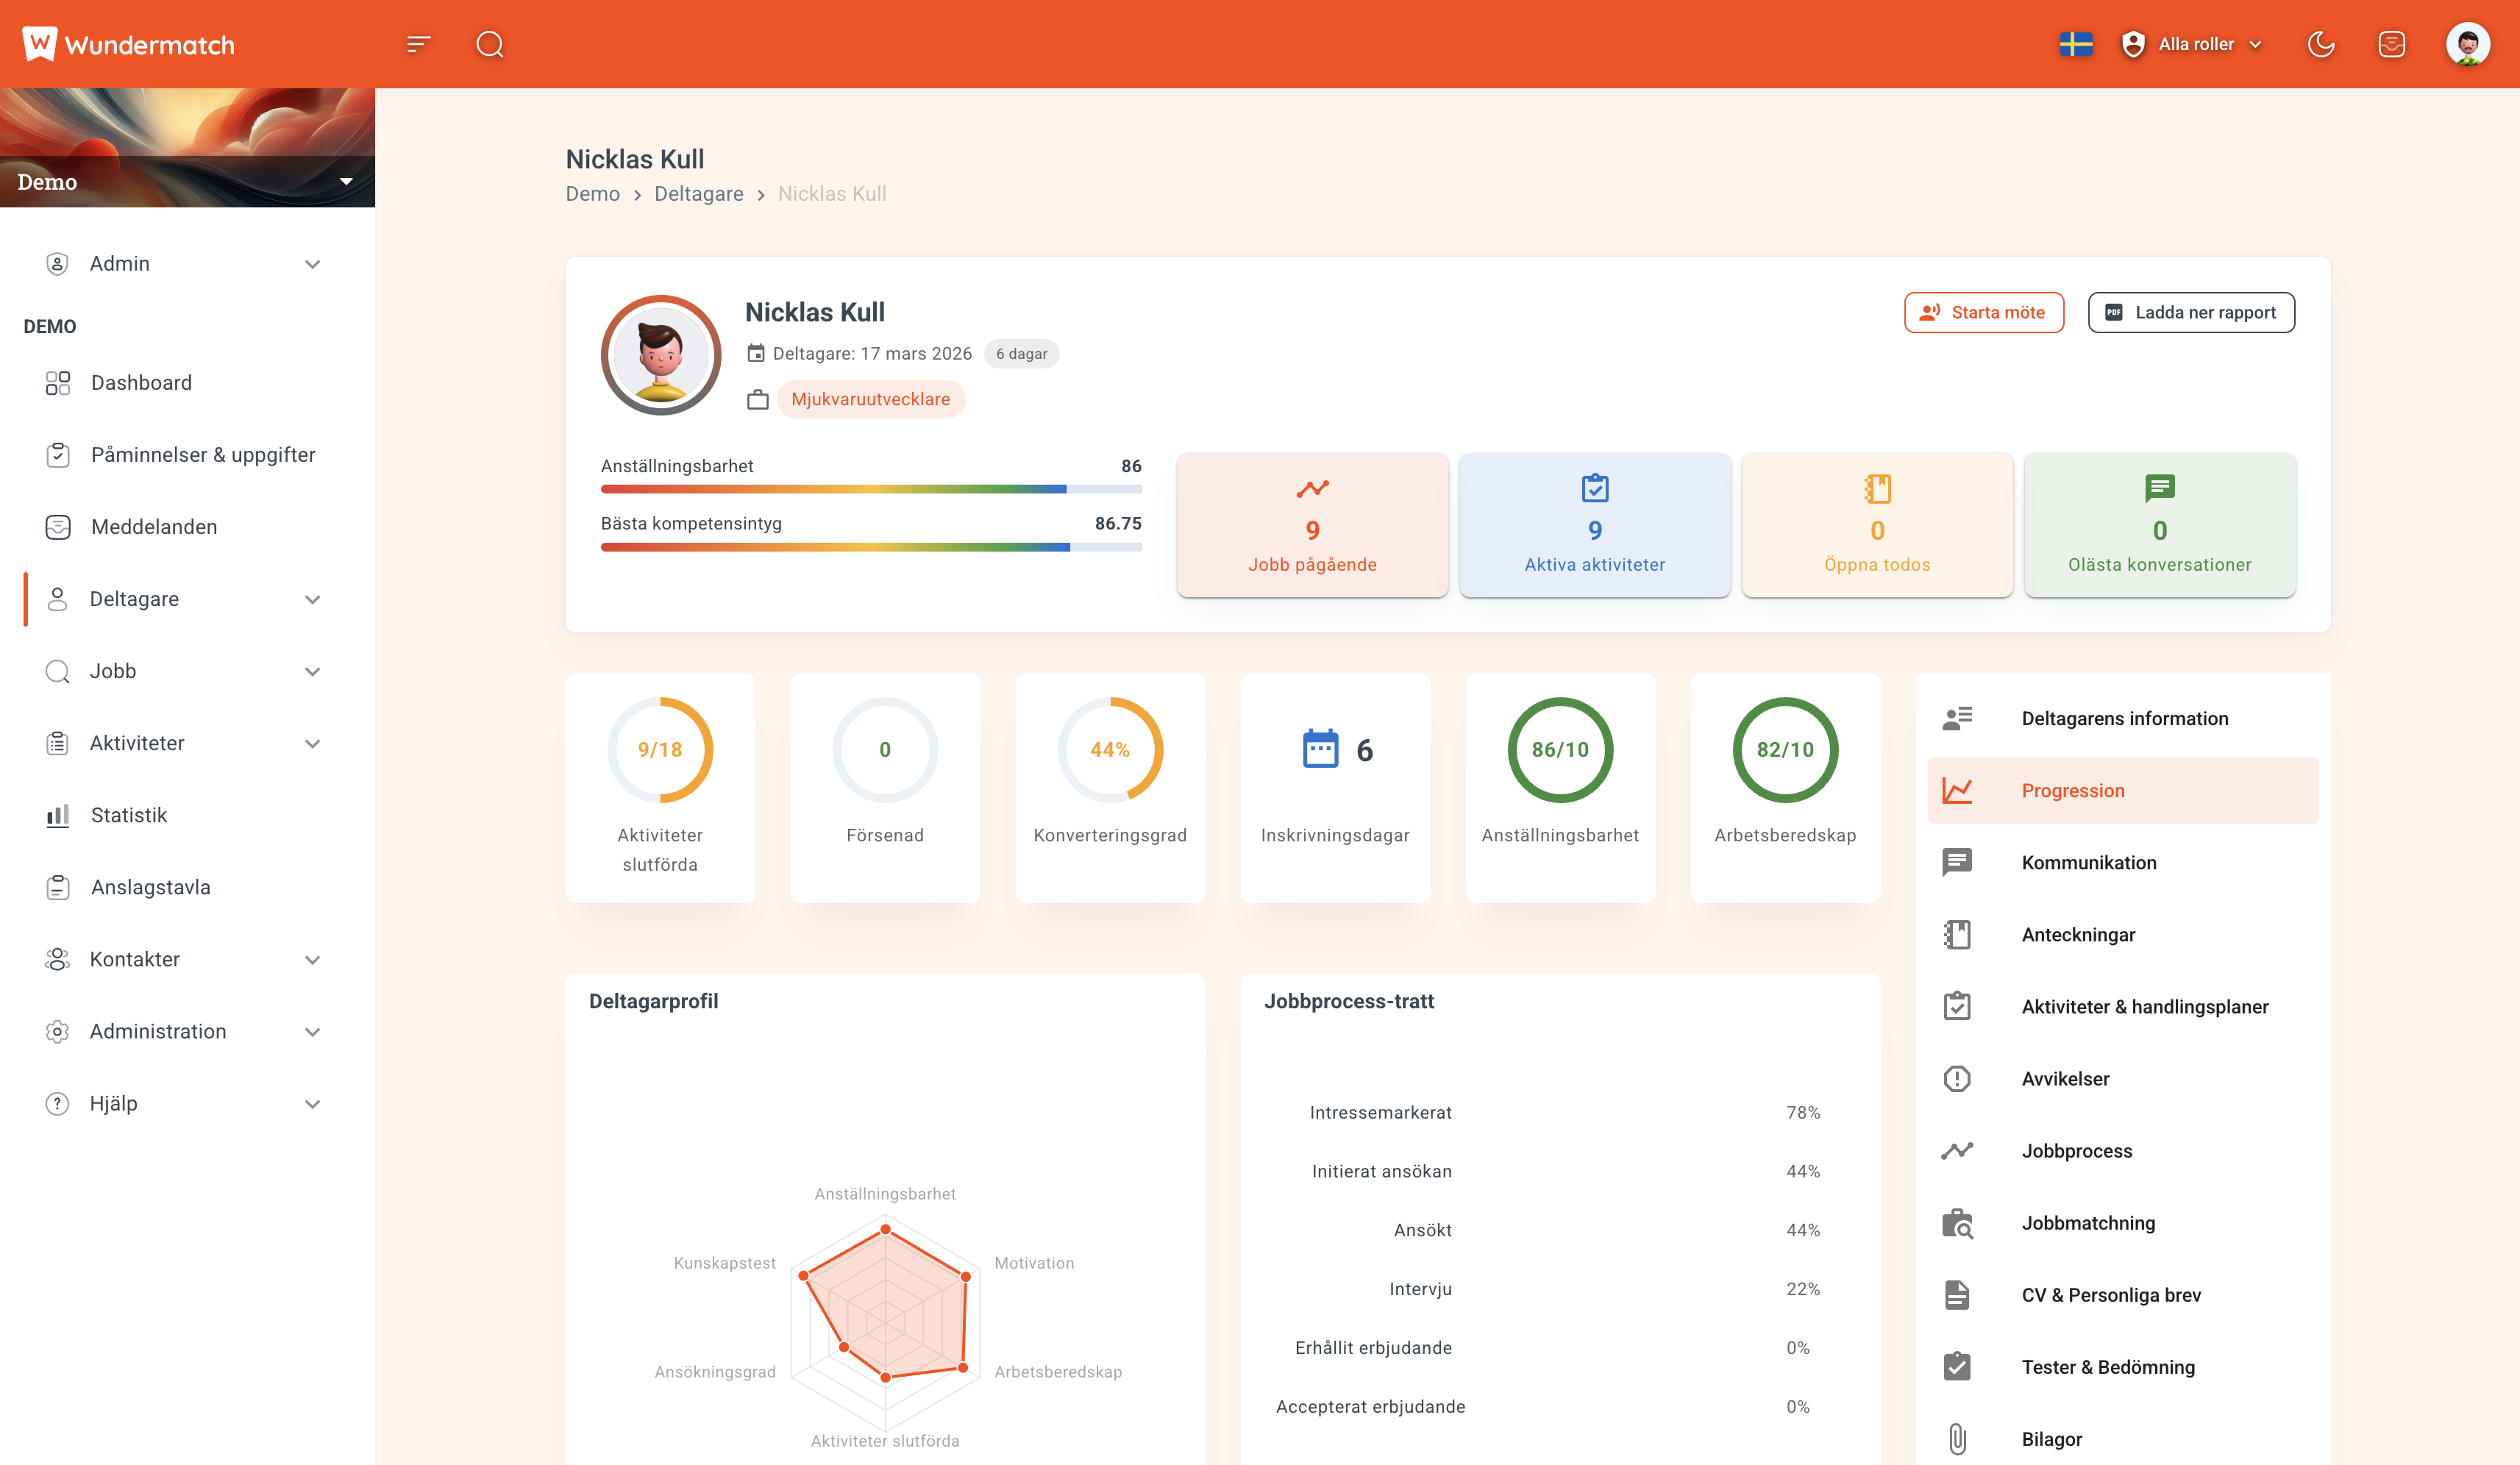Screen dimensions: 2520x1465
Task: Select the search magnifier in the top bar
Action: 489,43
